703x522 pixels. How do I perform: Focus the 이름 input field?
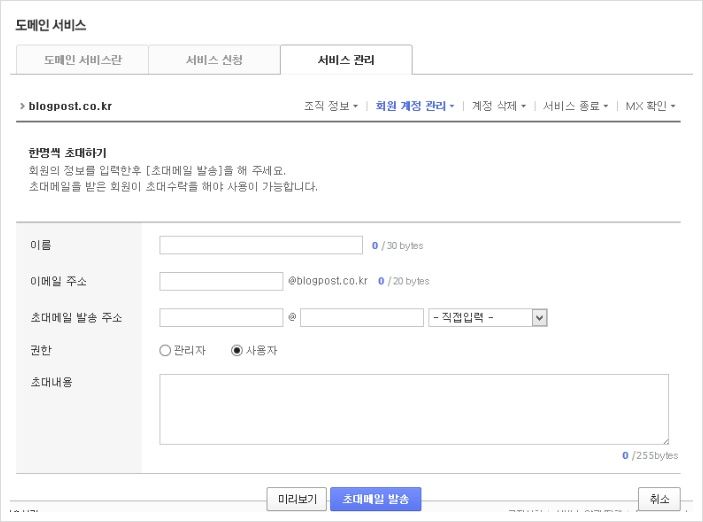(x=261, y=245)
